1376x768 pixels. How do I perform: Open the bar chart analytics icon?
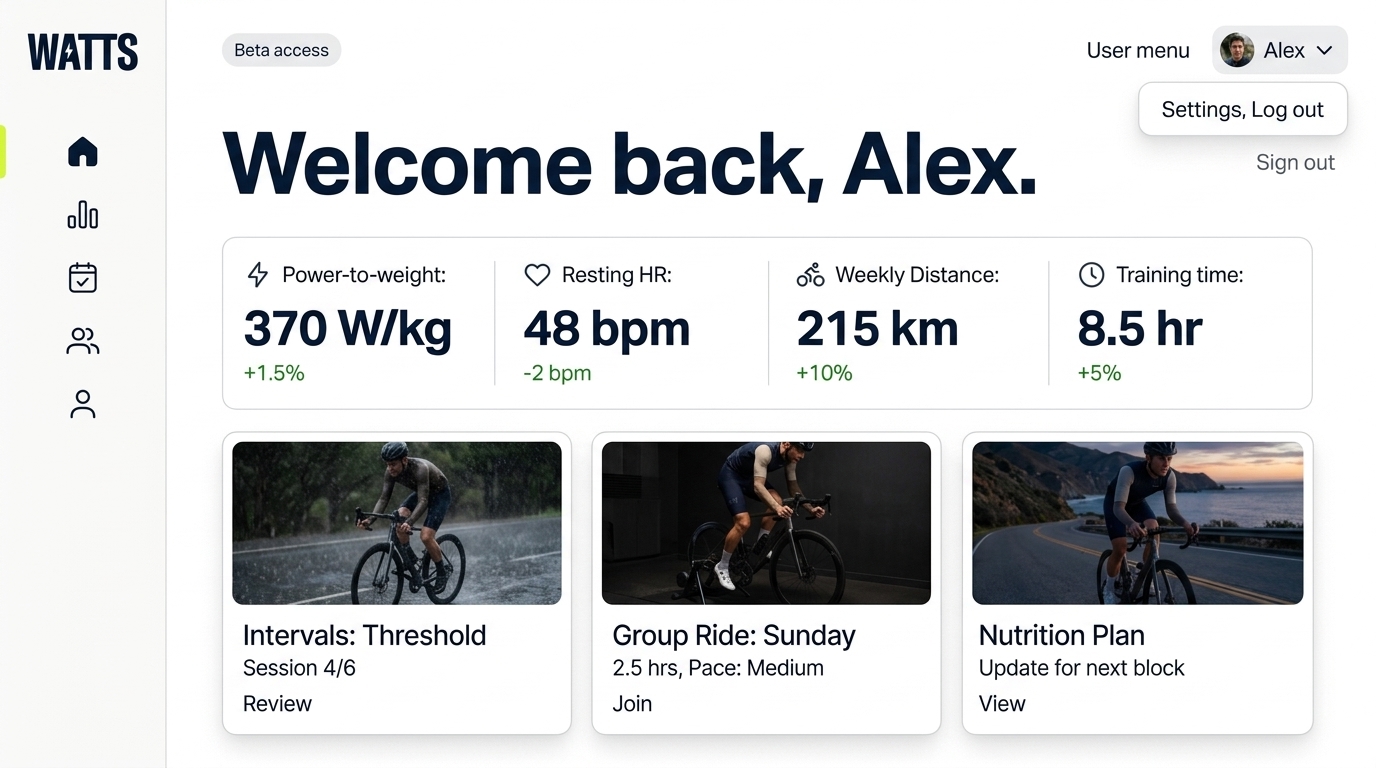[x=83, y=215]
